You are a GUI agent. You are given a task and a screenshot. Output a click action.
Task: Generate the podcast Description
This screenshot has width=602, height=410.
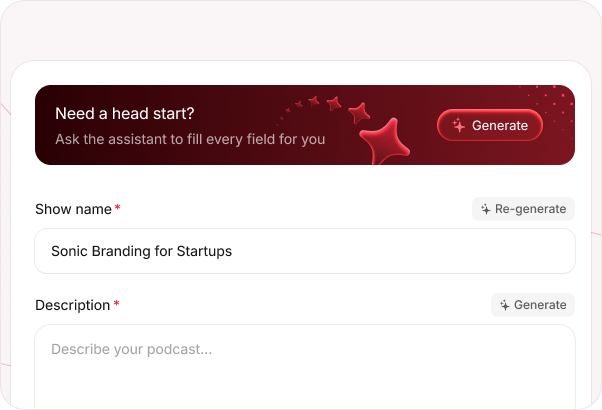[532, 305]
